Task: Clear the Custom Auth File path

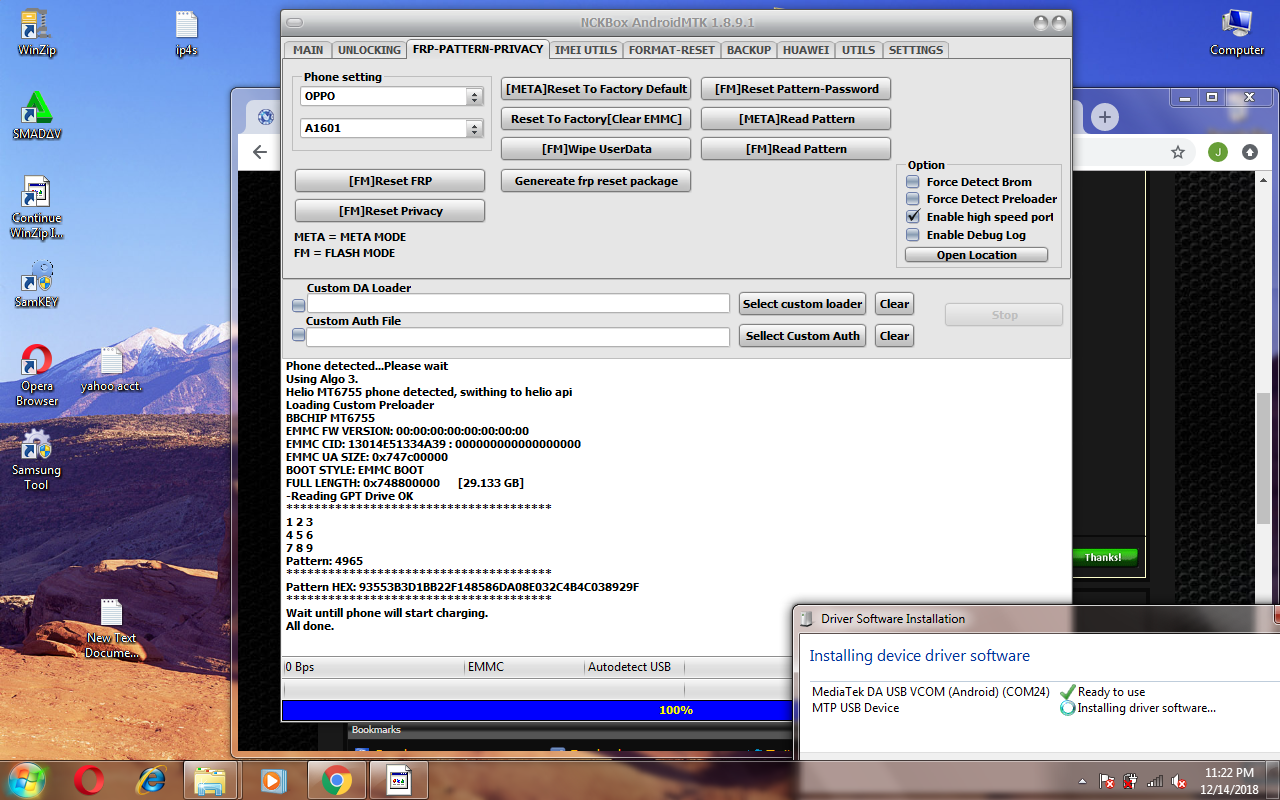Action: point(894,336)
